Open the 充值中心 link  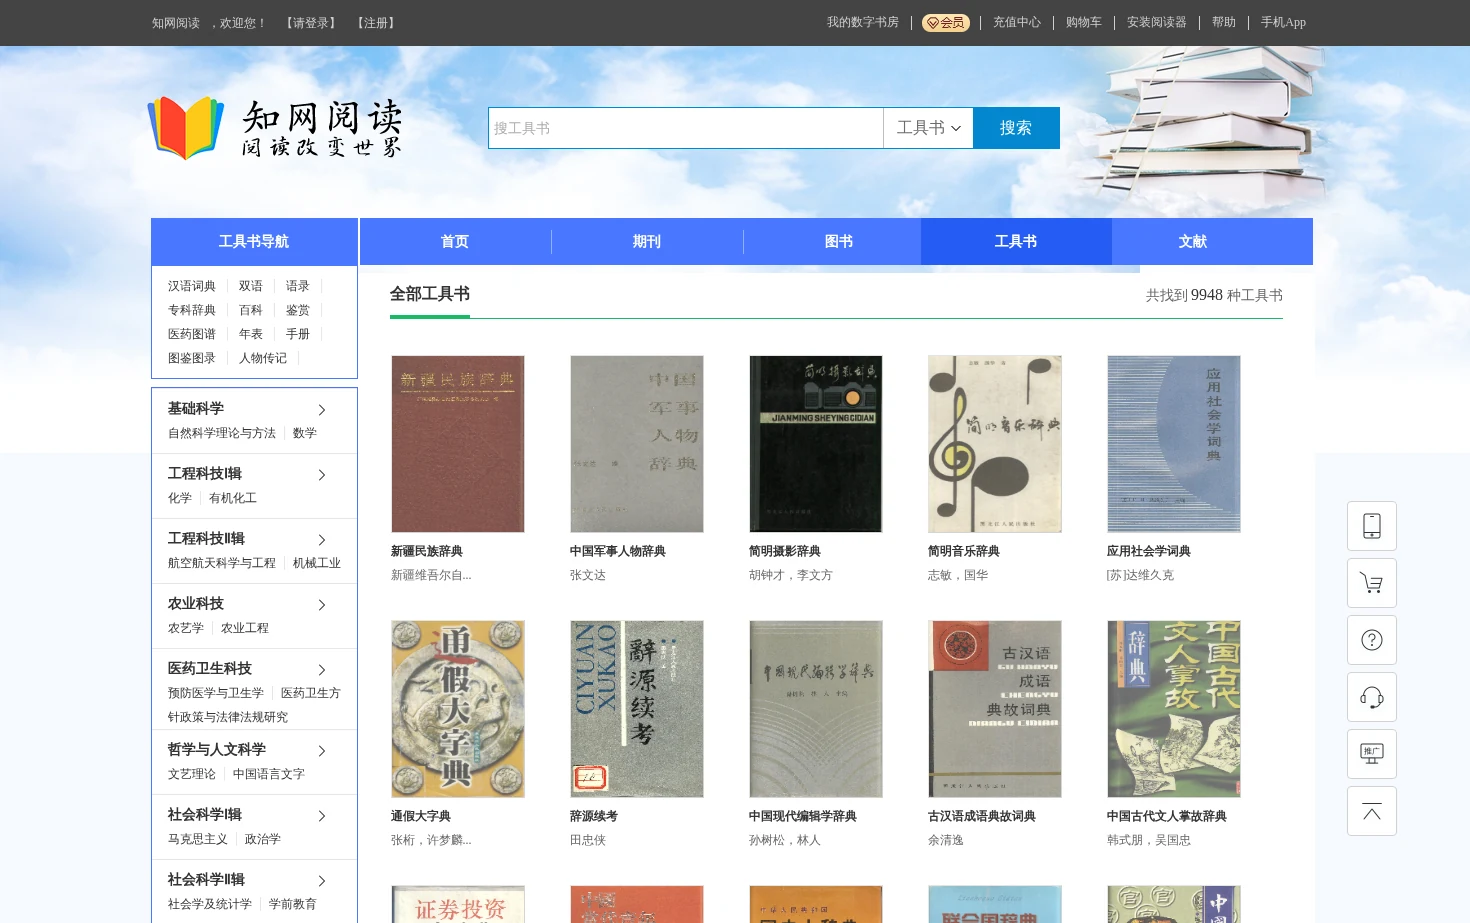click(x=1017, y=22)
